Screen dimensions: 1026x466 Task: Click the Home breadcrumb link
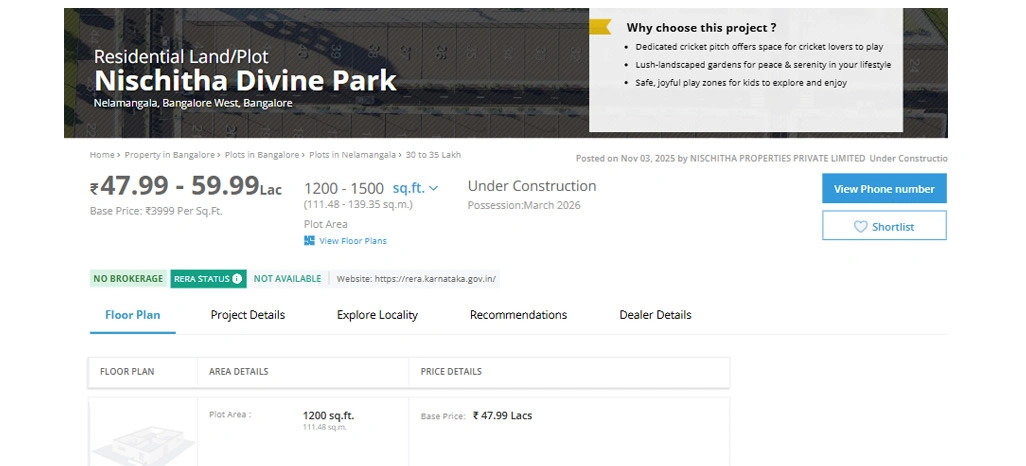[x=101, y=155]
